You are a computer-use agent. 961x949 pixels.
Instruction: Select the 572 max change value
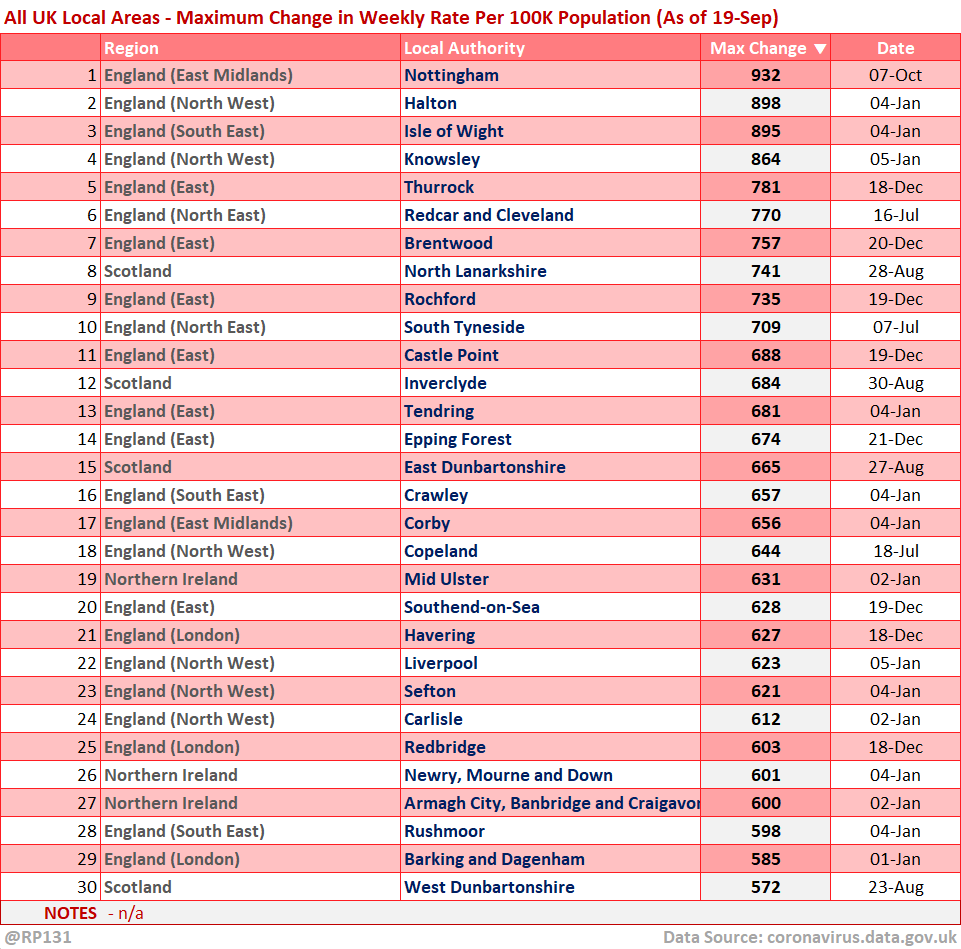(765, 887)
